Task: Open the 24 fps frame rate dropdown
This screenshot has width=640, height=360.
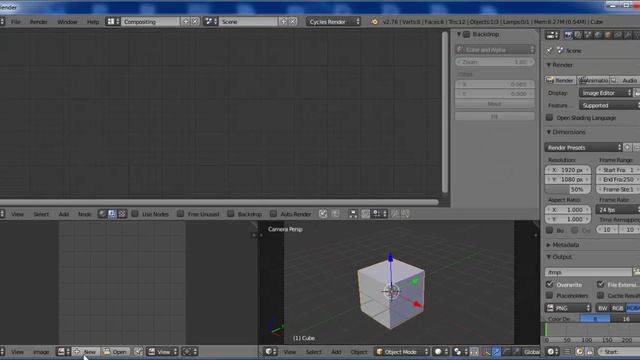Action: [618, 209]
